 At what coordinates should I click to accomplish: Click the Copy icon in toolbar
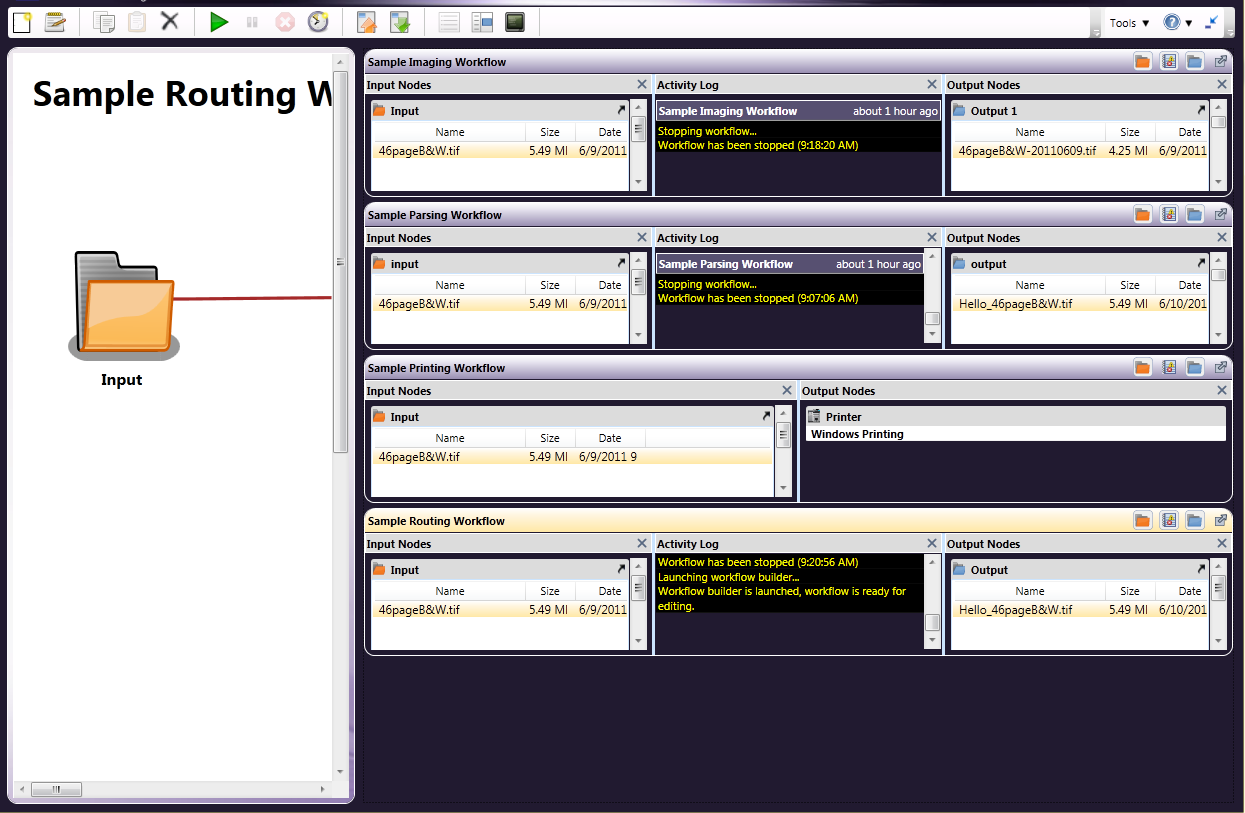click(x=103, y=21)
